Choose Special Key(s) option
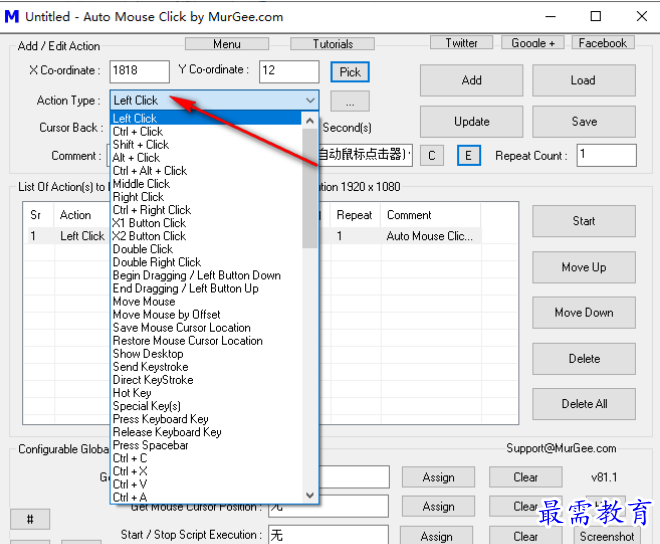Viewport: 660px width, 544px height. click(x=206, y=405)
